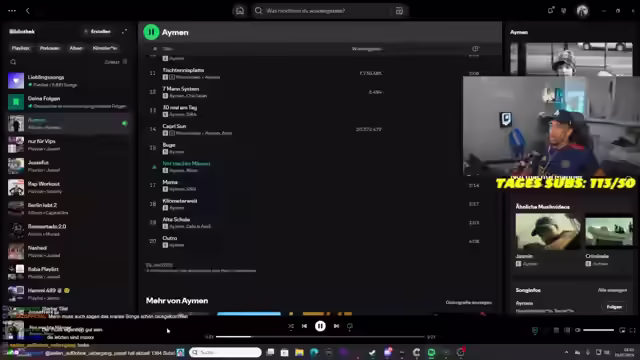This screenshot has width=640, height=360.
Task: Open Deine Folgen in library
Action: tap(69, 102)
